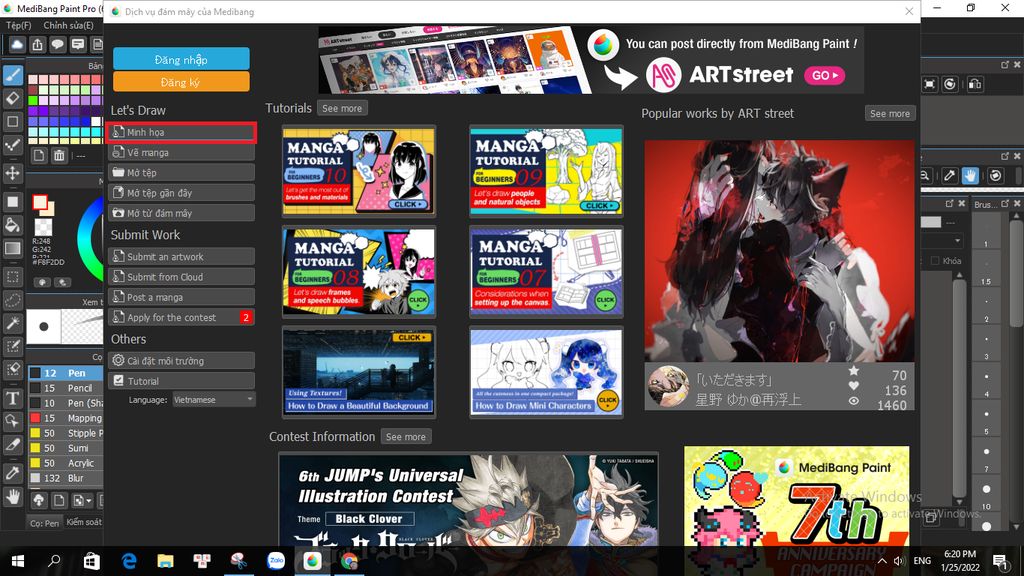Select the Hand tool in left toolbar
This screenshot has width=1024, height=576.
coord(13,497)
